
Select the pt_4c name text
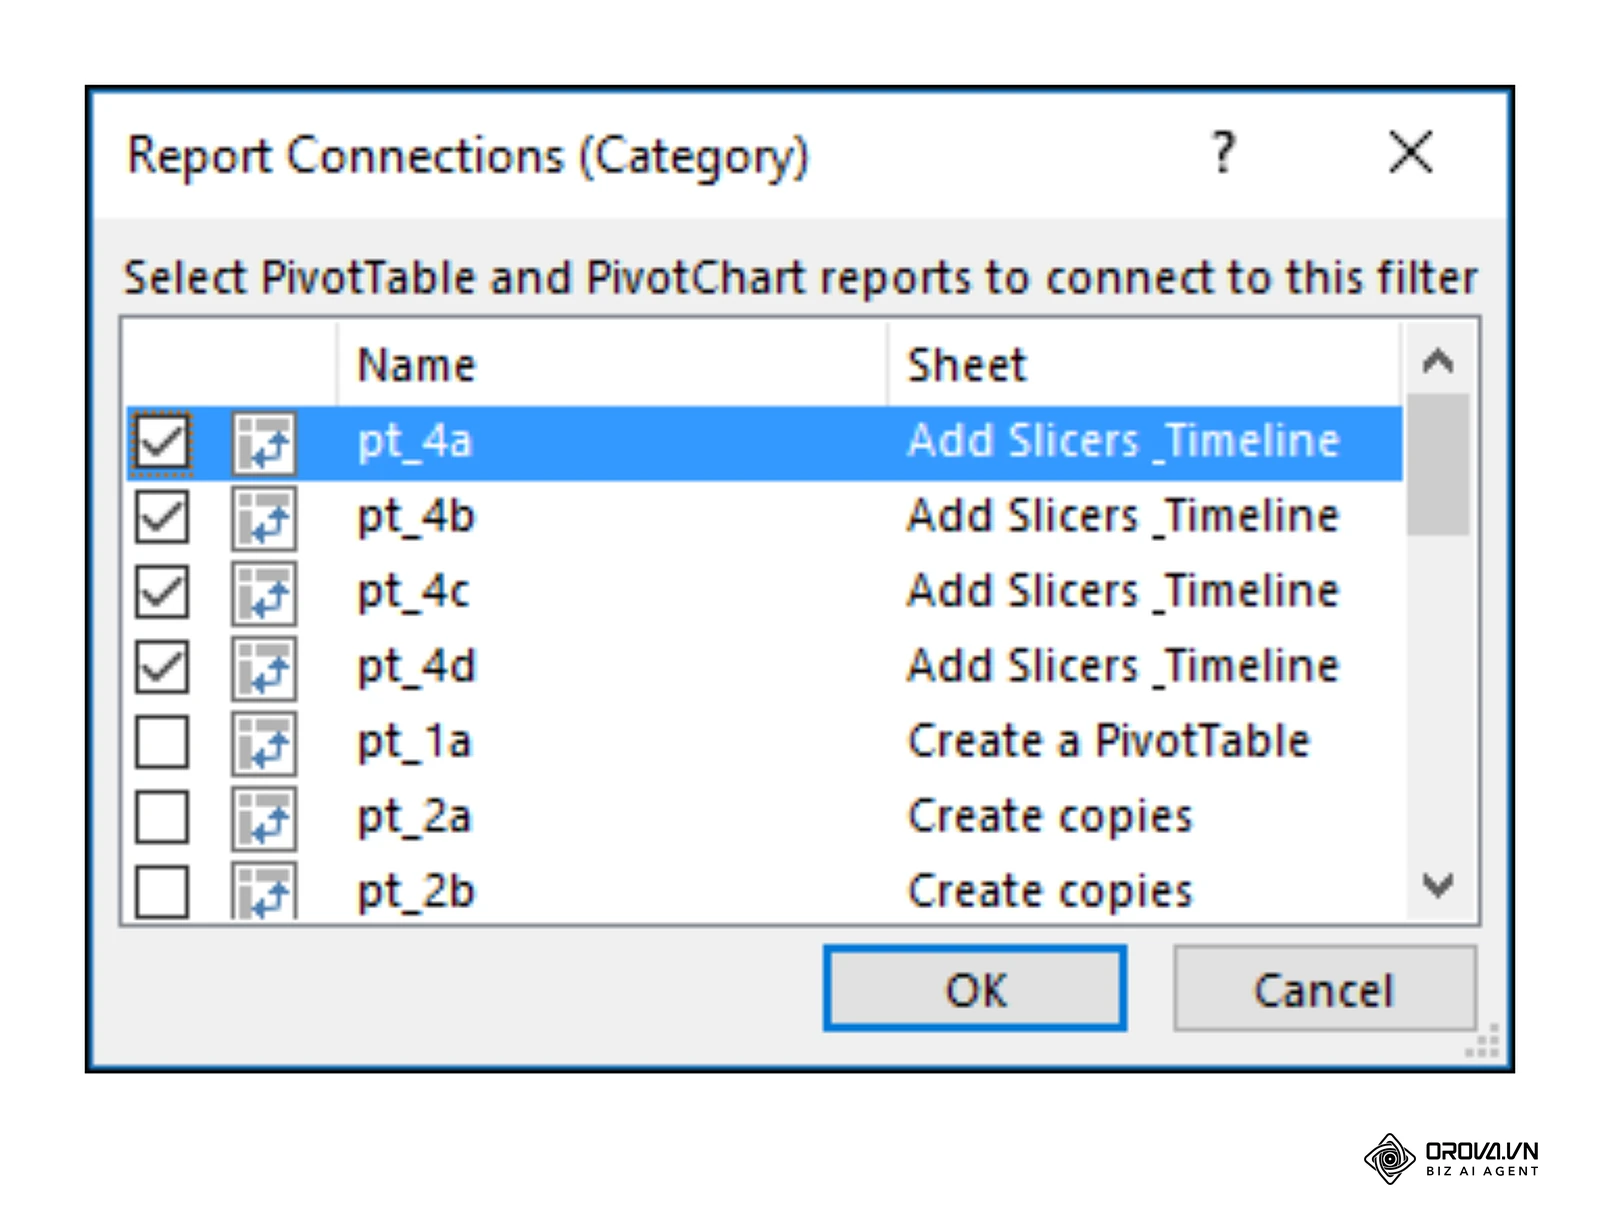click(414, 592)
